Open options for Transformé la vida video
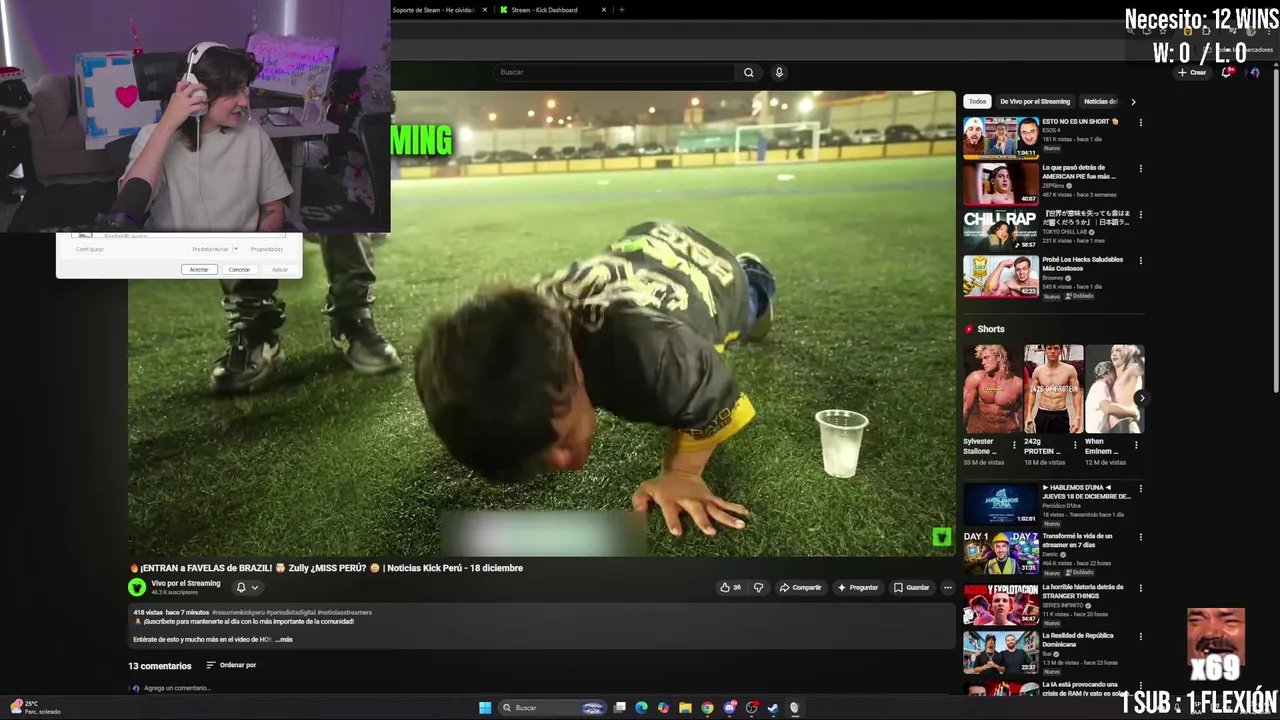 pyautogui.click(x=1140, y=537)
